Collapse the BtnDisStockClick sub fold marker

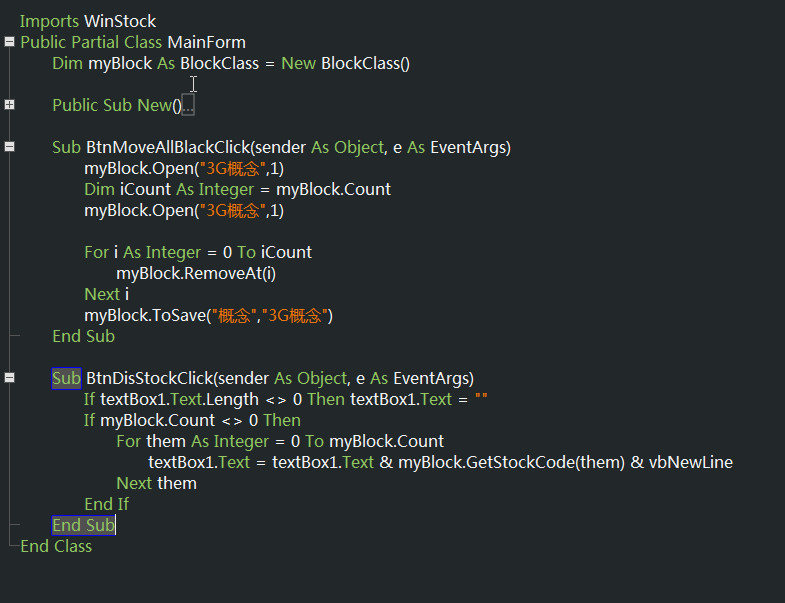tap(9, 378)
